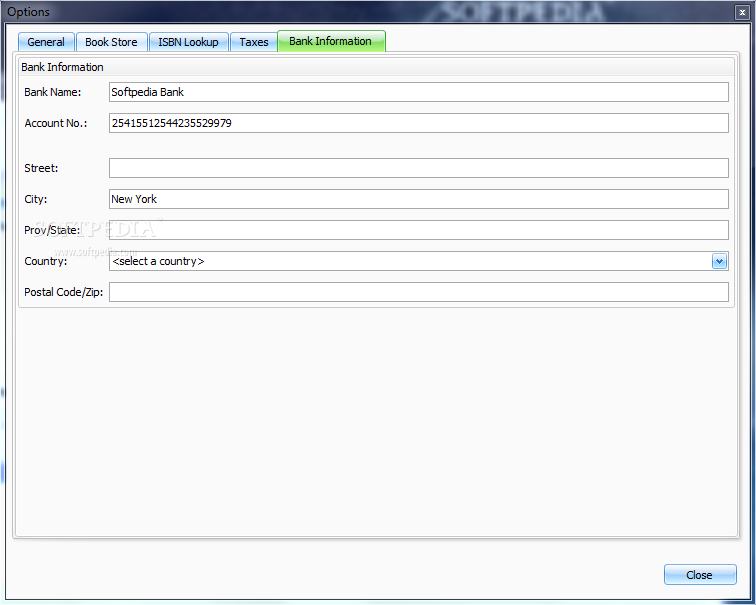This screenshot has width=756, height=605.
Task: Open the Book Store tab
Action: [111, 42]
